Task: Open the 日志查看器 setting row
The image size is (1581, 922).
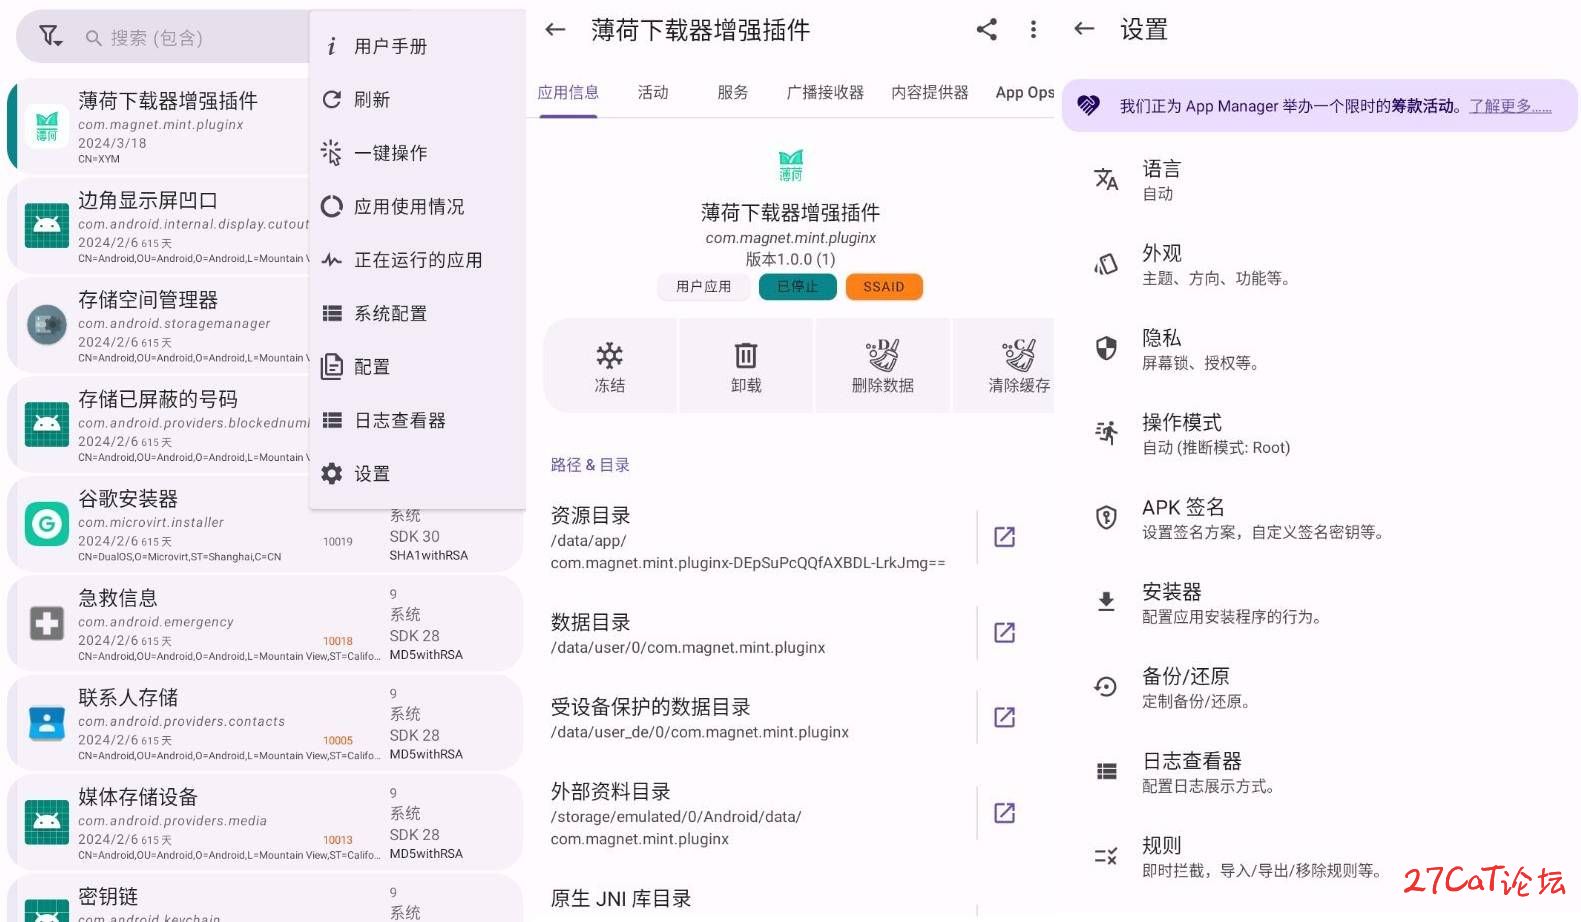Action: 1320,772
